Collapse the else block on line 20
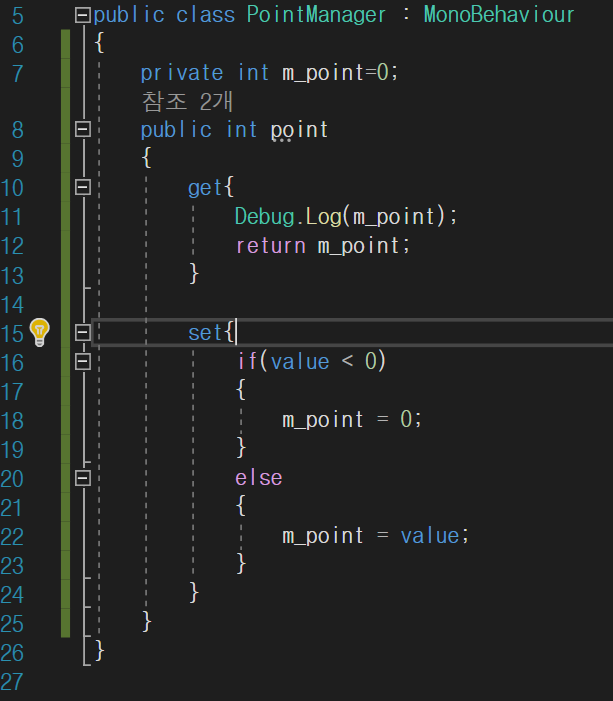The width and height of the screenshot is (613, 701). 83,478
